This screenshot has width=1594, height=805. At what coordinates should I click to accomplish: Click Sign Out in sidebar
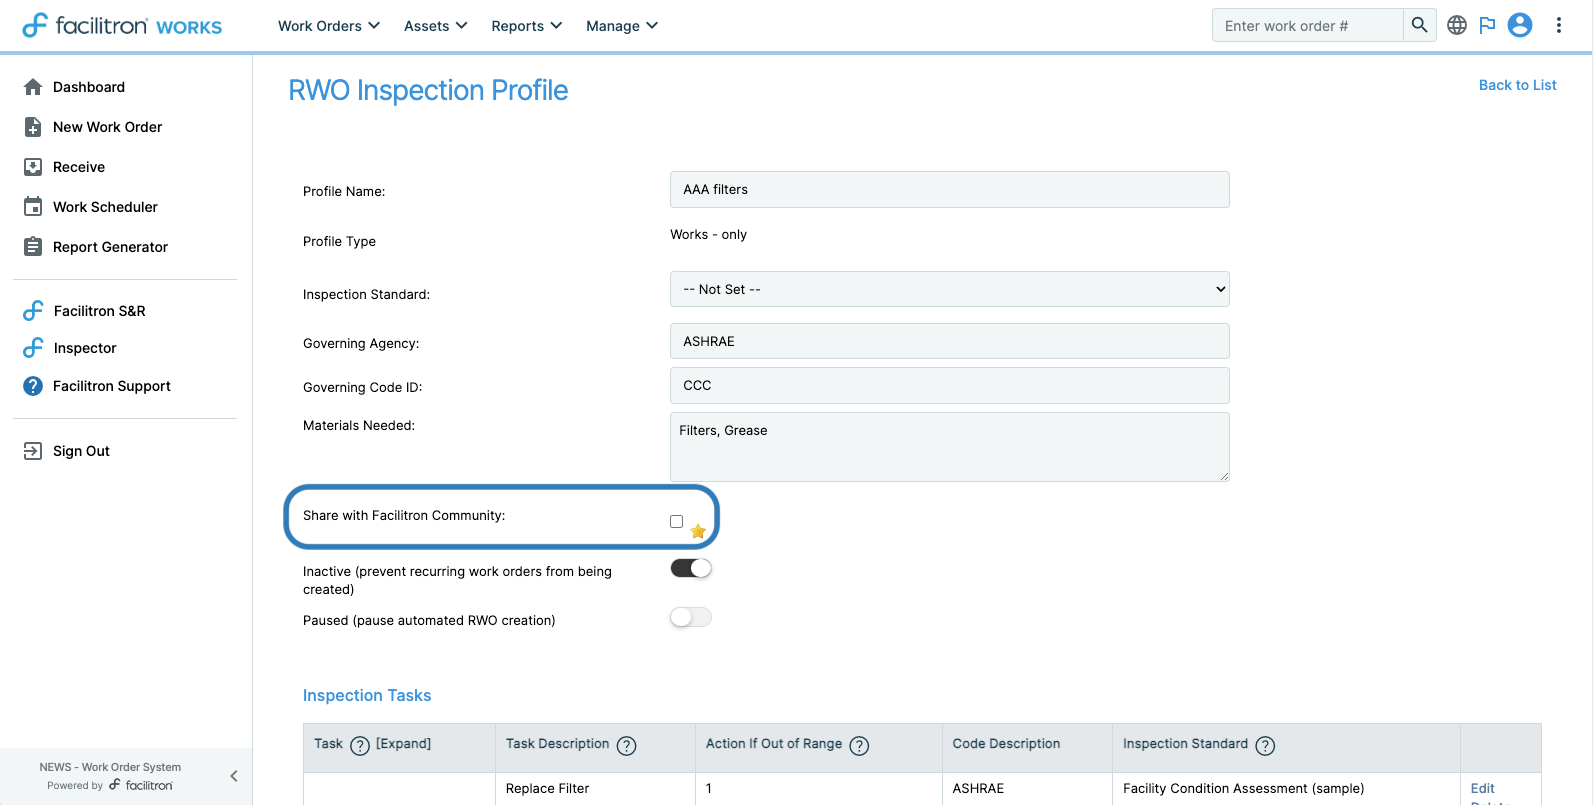[81, 451]
